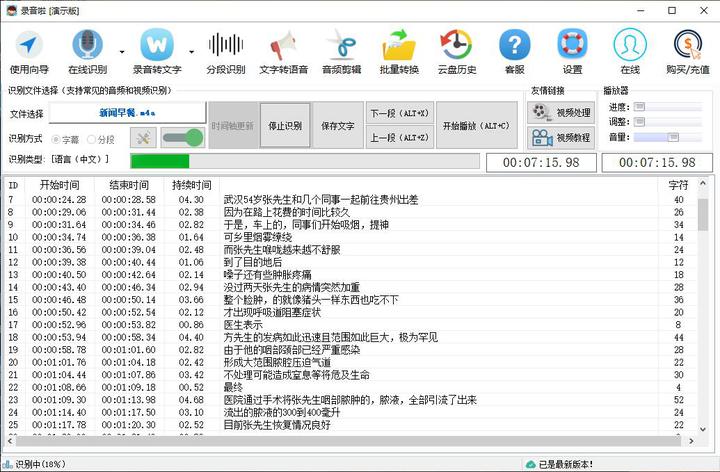This screenshot has height=472, width=720.
Task: Adjust the 进度 player progress slider
Action: coord(668,107)
